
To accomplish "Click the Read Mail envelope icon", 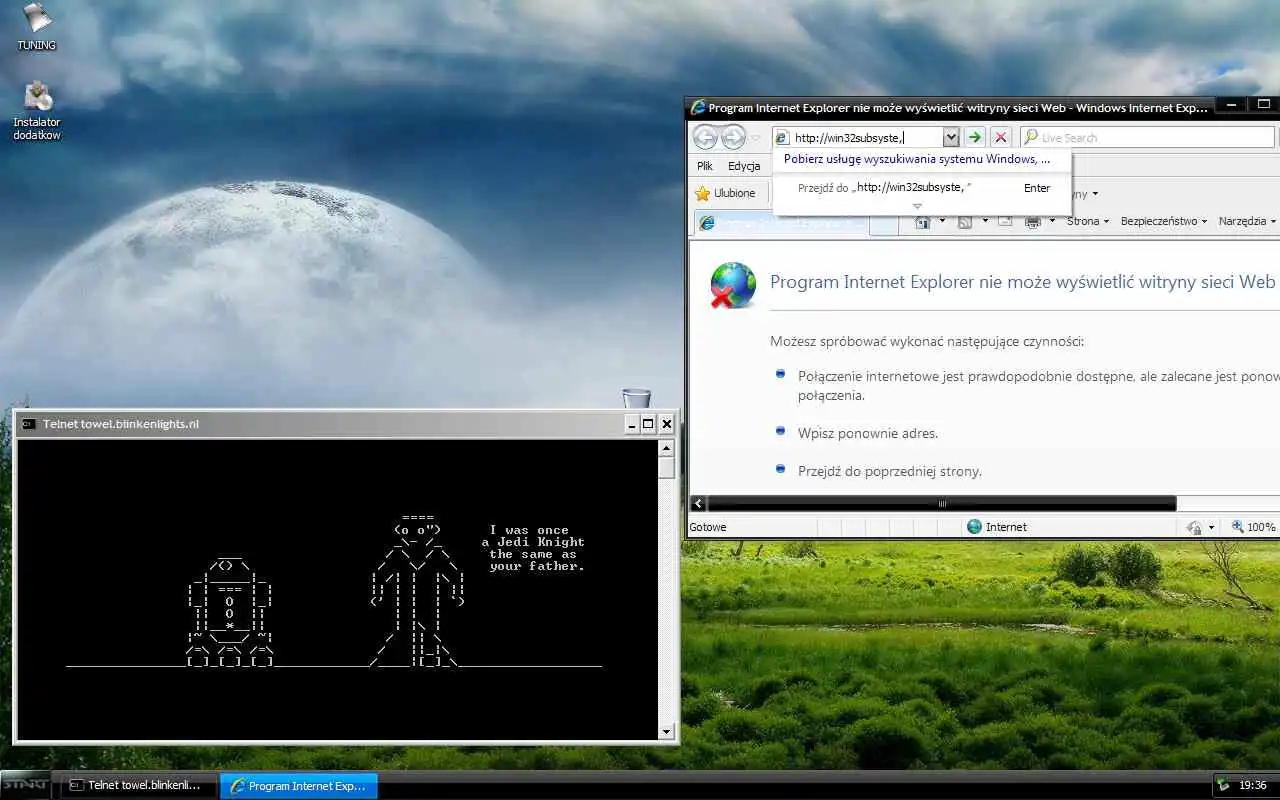I will point(1006,221).
